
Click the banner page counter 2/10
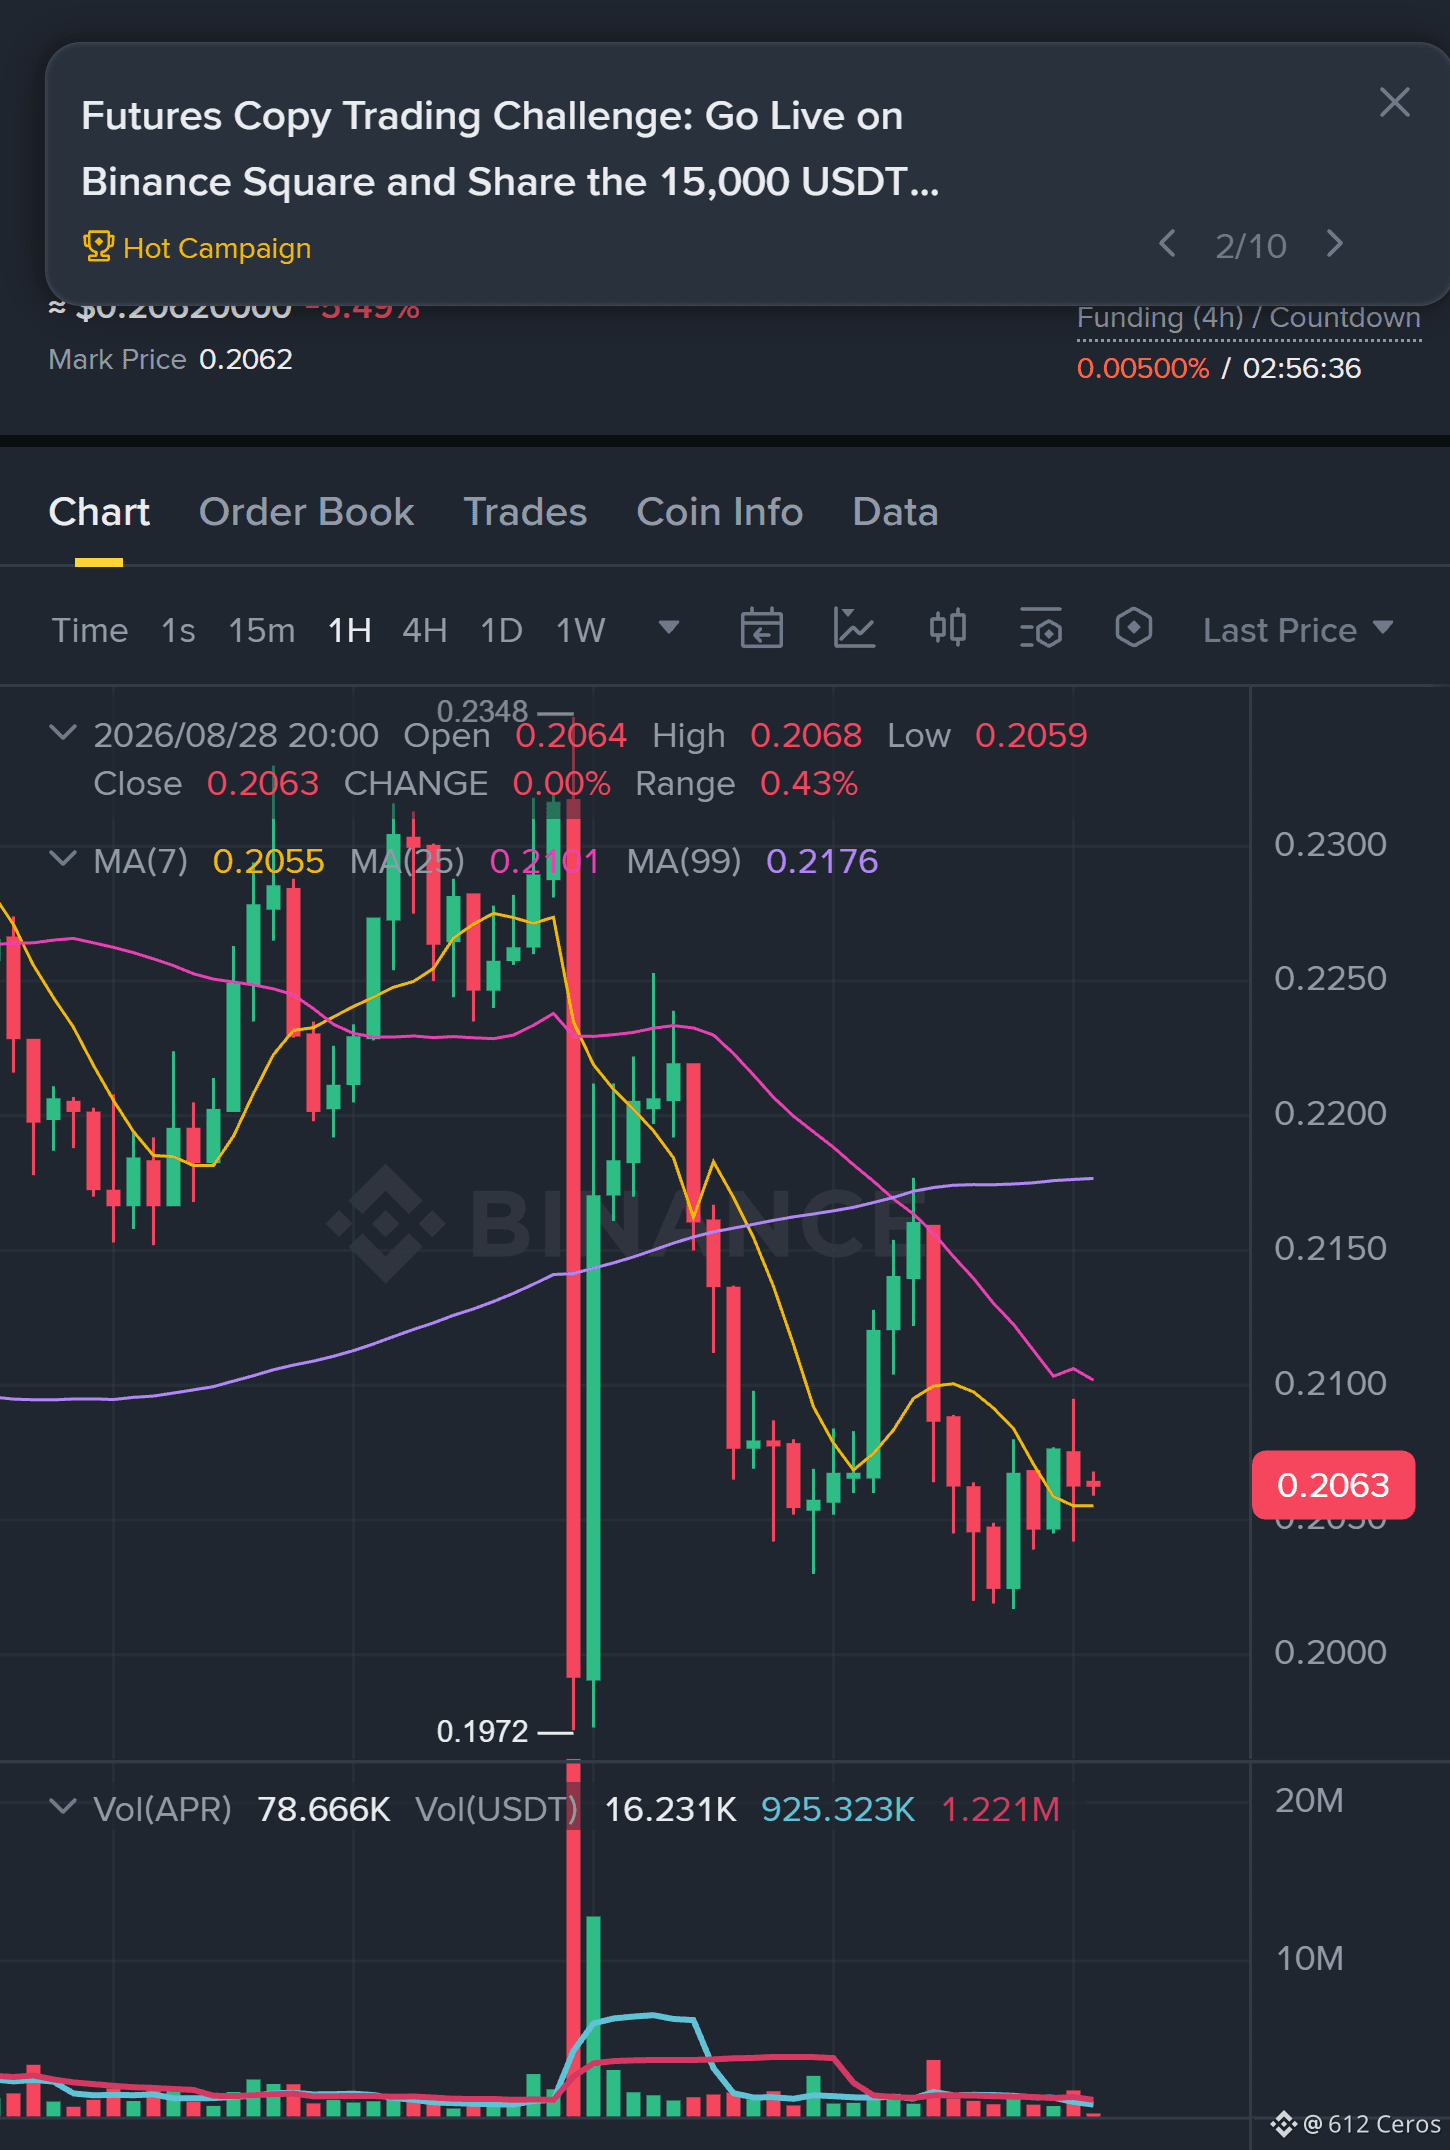(x=1251, y=246)
